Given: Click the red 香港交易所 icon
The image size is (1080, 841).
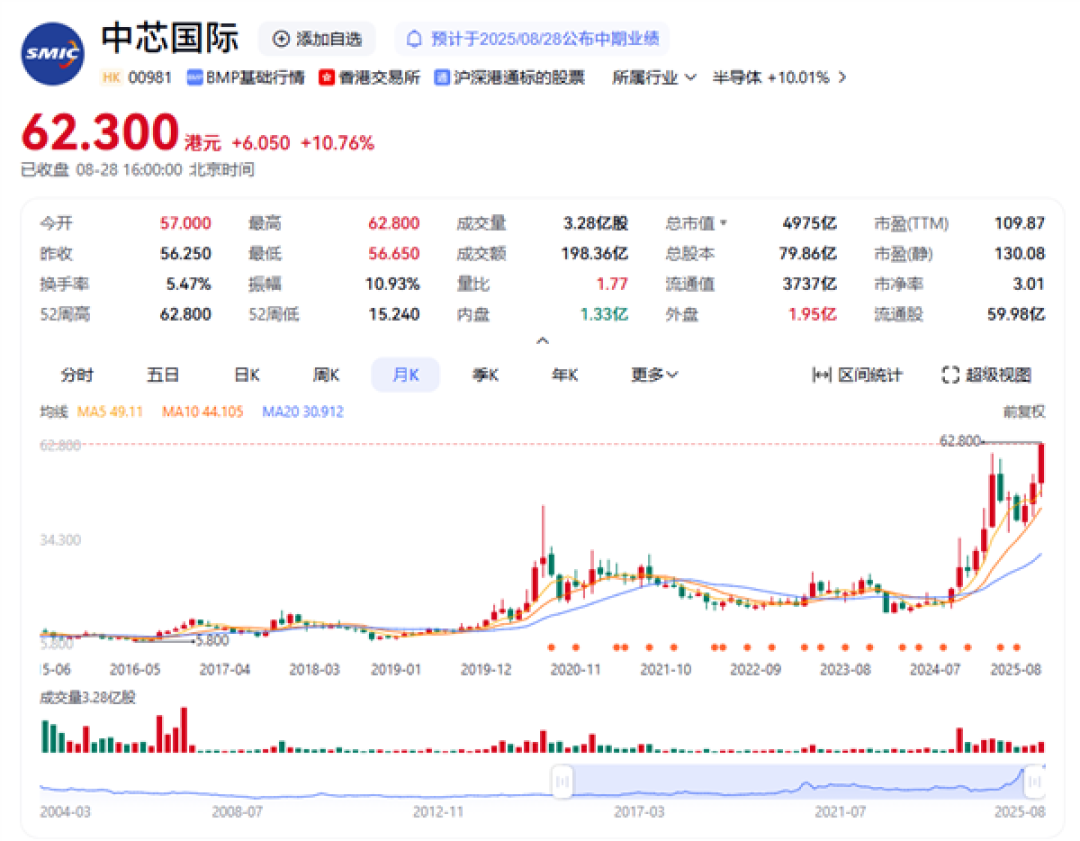Looking at the screenshot, I should (326, 77).
